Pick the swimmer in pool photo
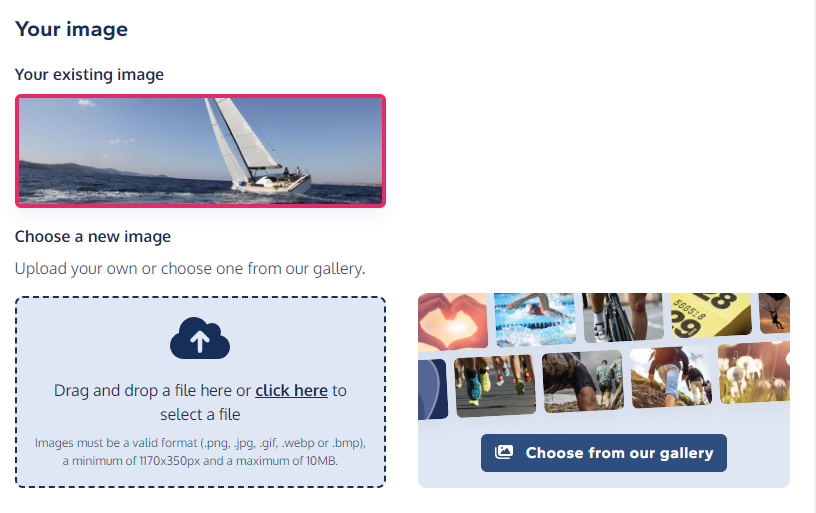Screen dimensions: 816x513 (535, 319)
